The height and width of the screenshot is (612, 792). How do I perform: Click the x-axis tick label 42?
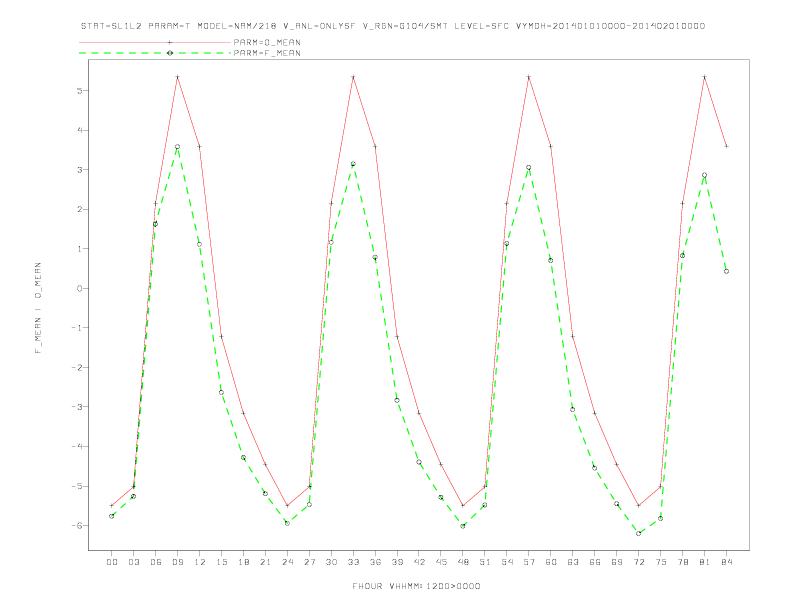(x=419, y=562)
